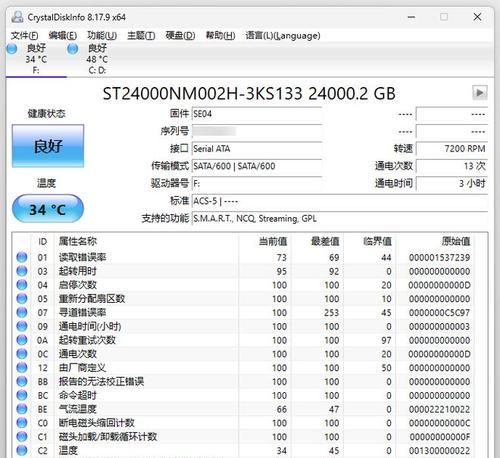The height and width of the screenshot is (458, 500).
Task: Click disk title ST24000NM002H-3KS133 24000.2 GB
Action: (249, 93)
